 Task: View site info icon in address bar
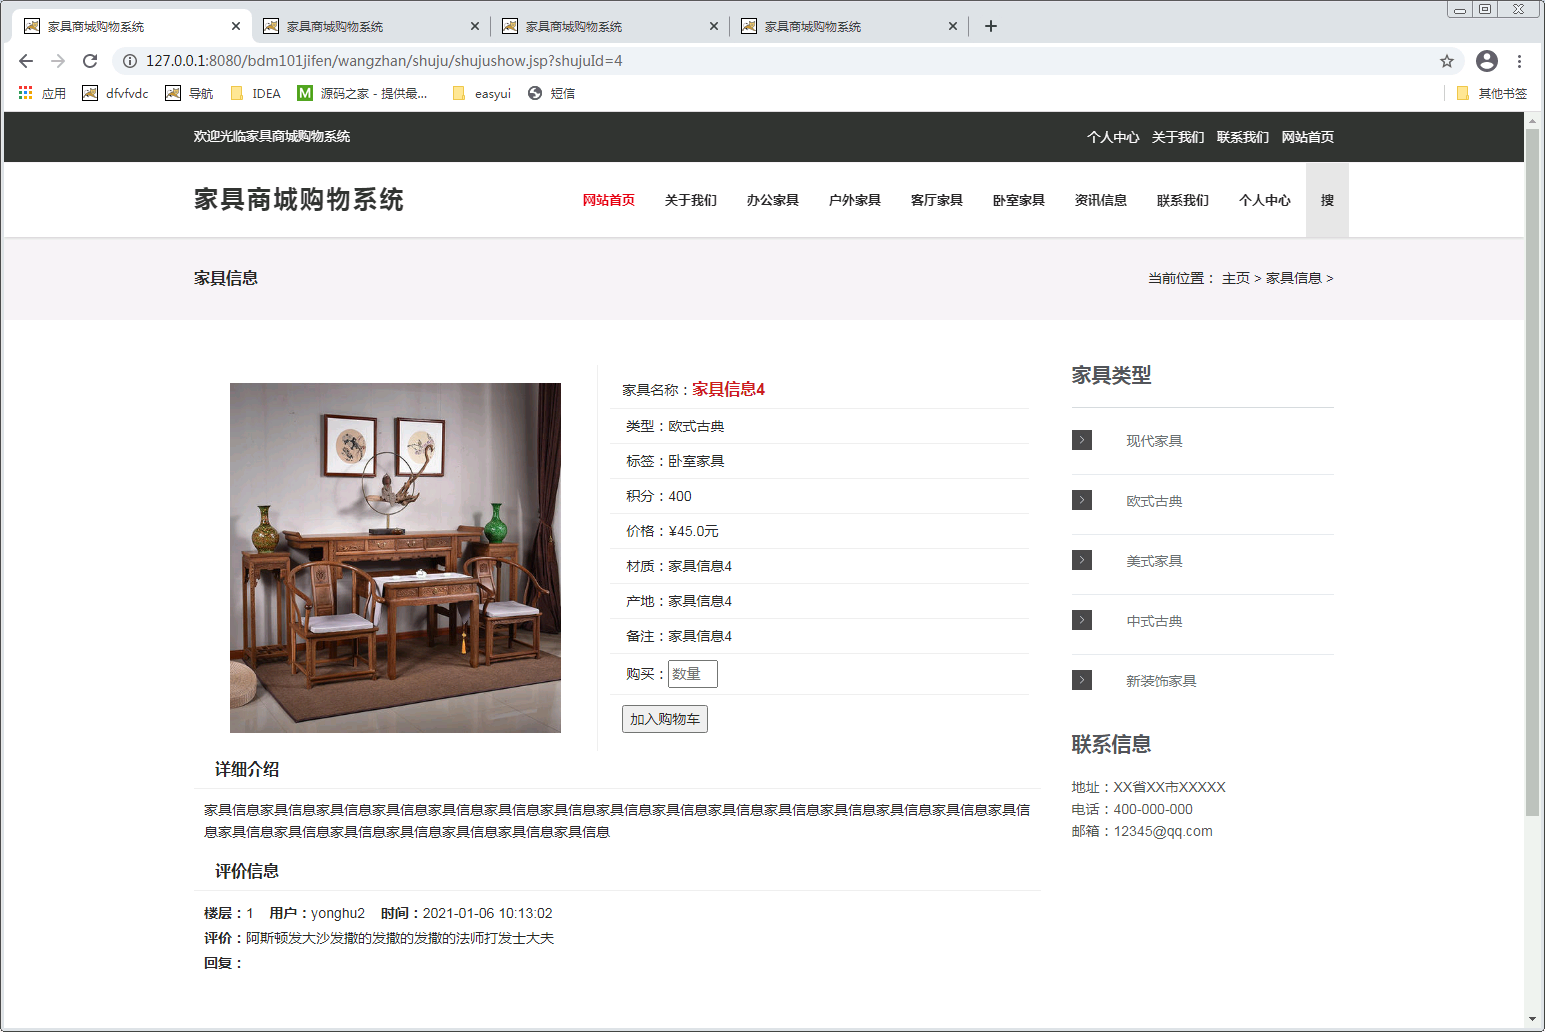[x=130, y=61]
